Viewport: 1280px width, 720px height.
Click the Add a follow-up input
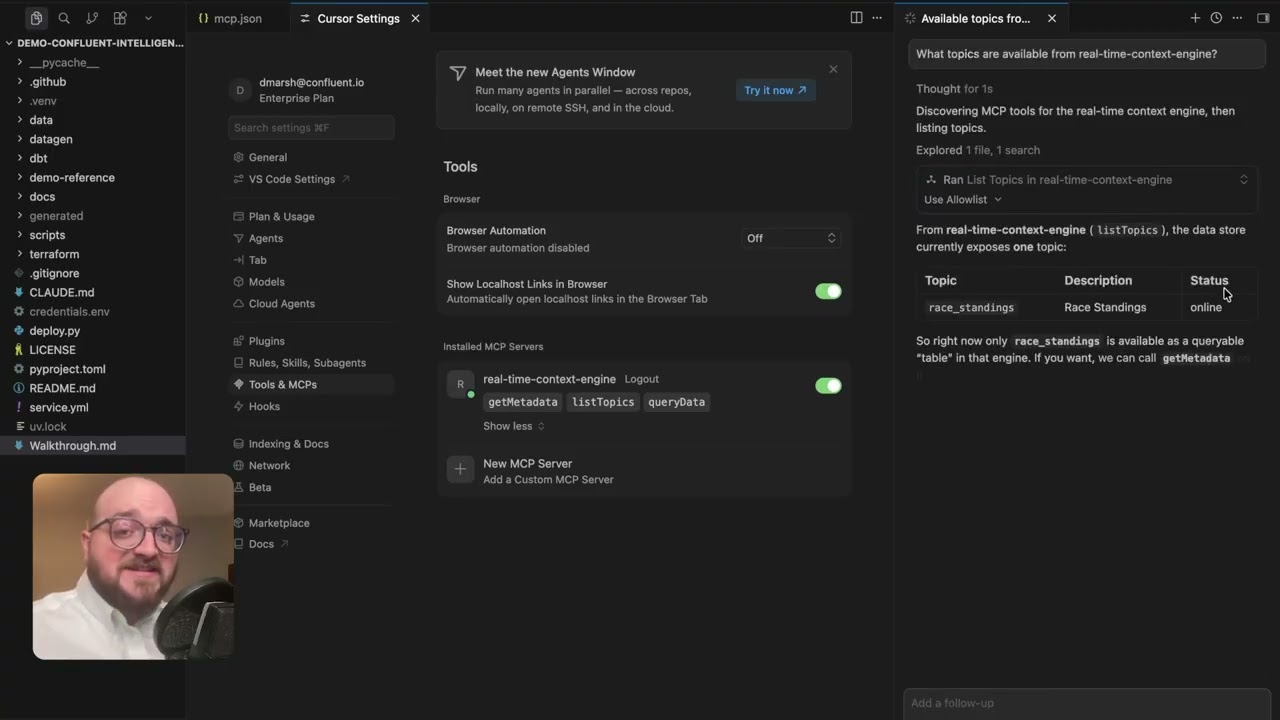pyautogui.click(x=1087, y=703)
